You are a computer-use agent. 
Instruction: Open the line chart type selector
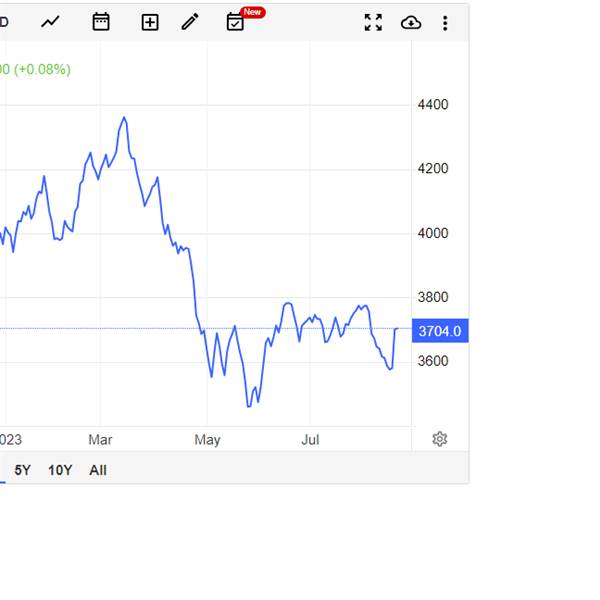50,22
